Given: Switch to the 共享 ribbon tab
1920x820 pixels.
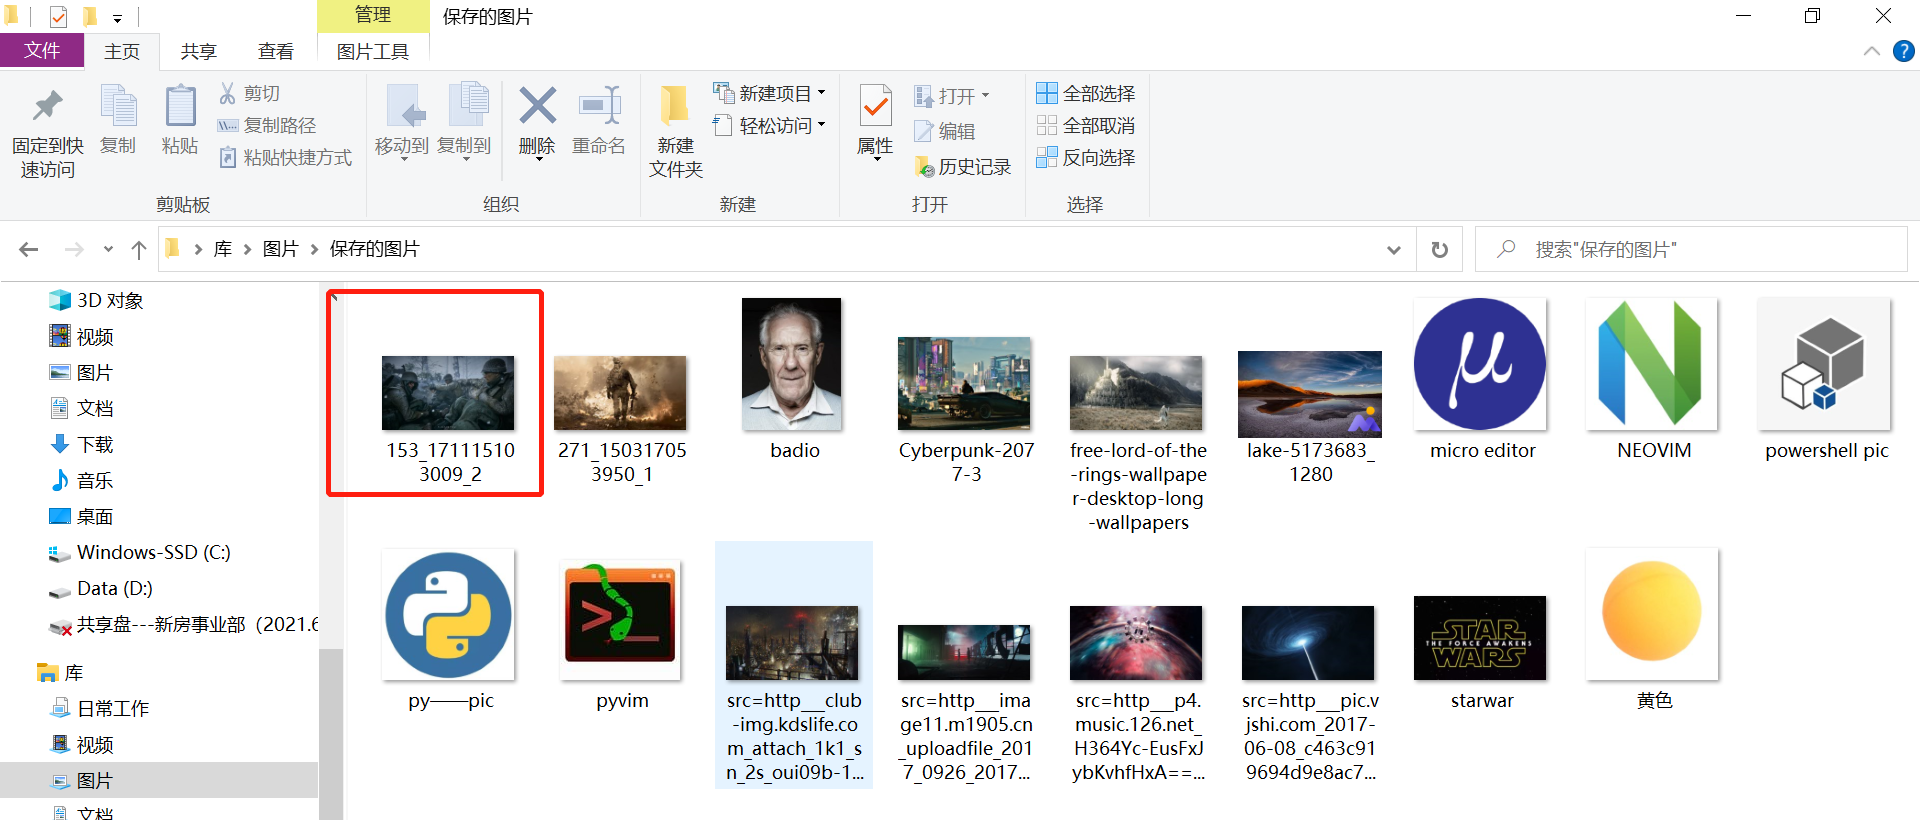Looking at the screenshot, I should click(x=199, y=52).
